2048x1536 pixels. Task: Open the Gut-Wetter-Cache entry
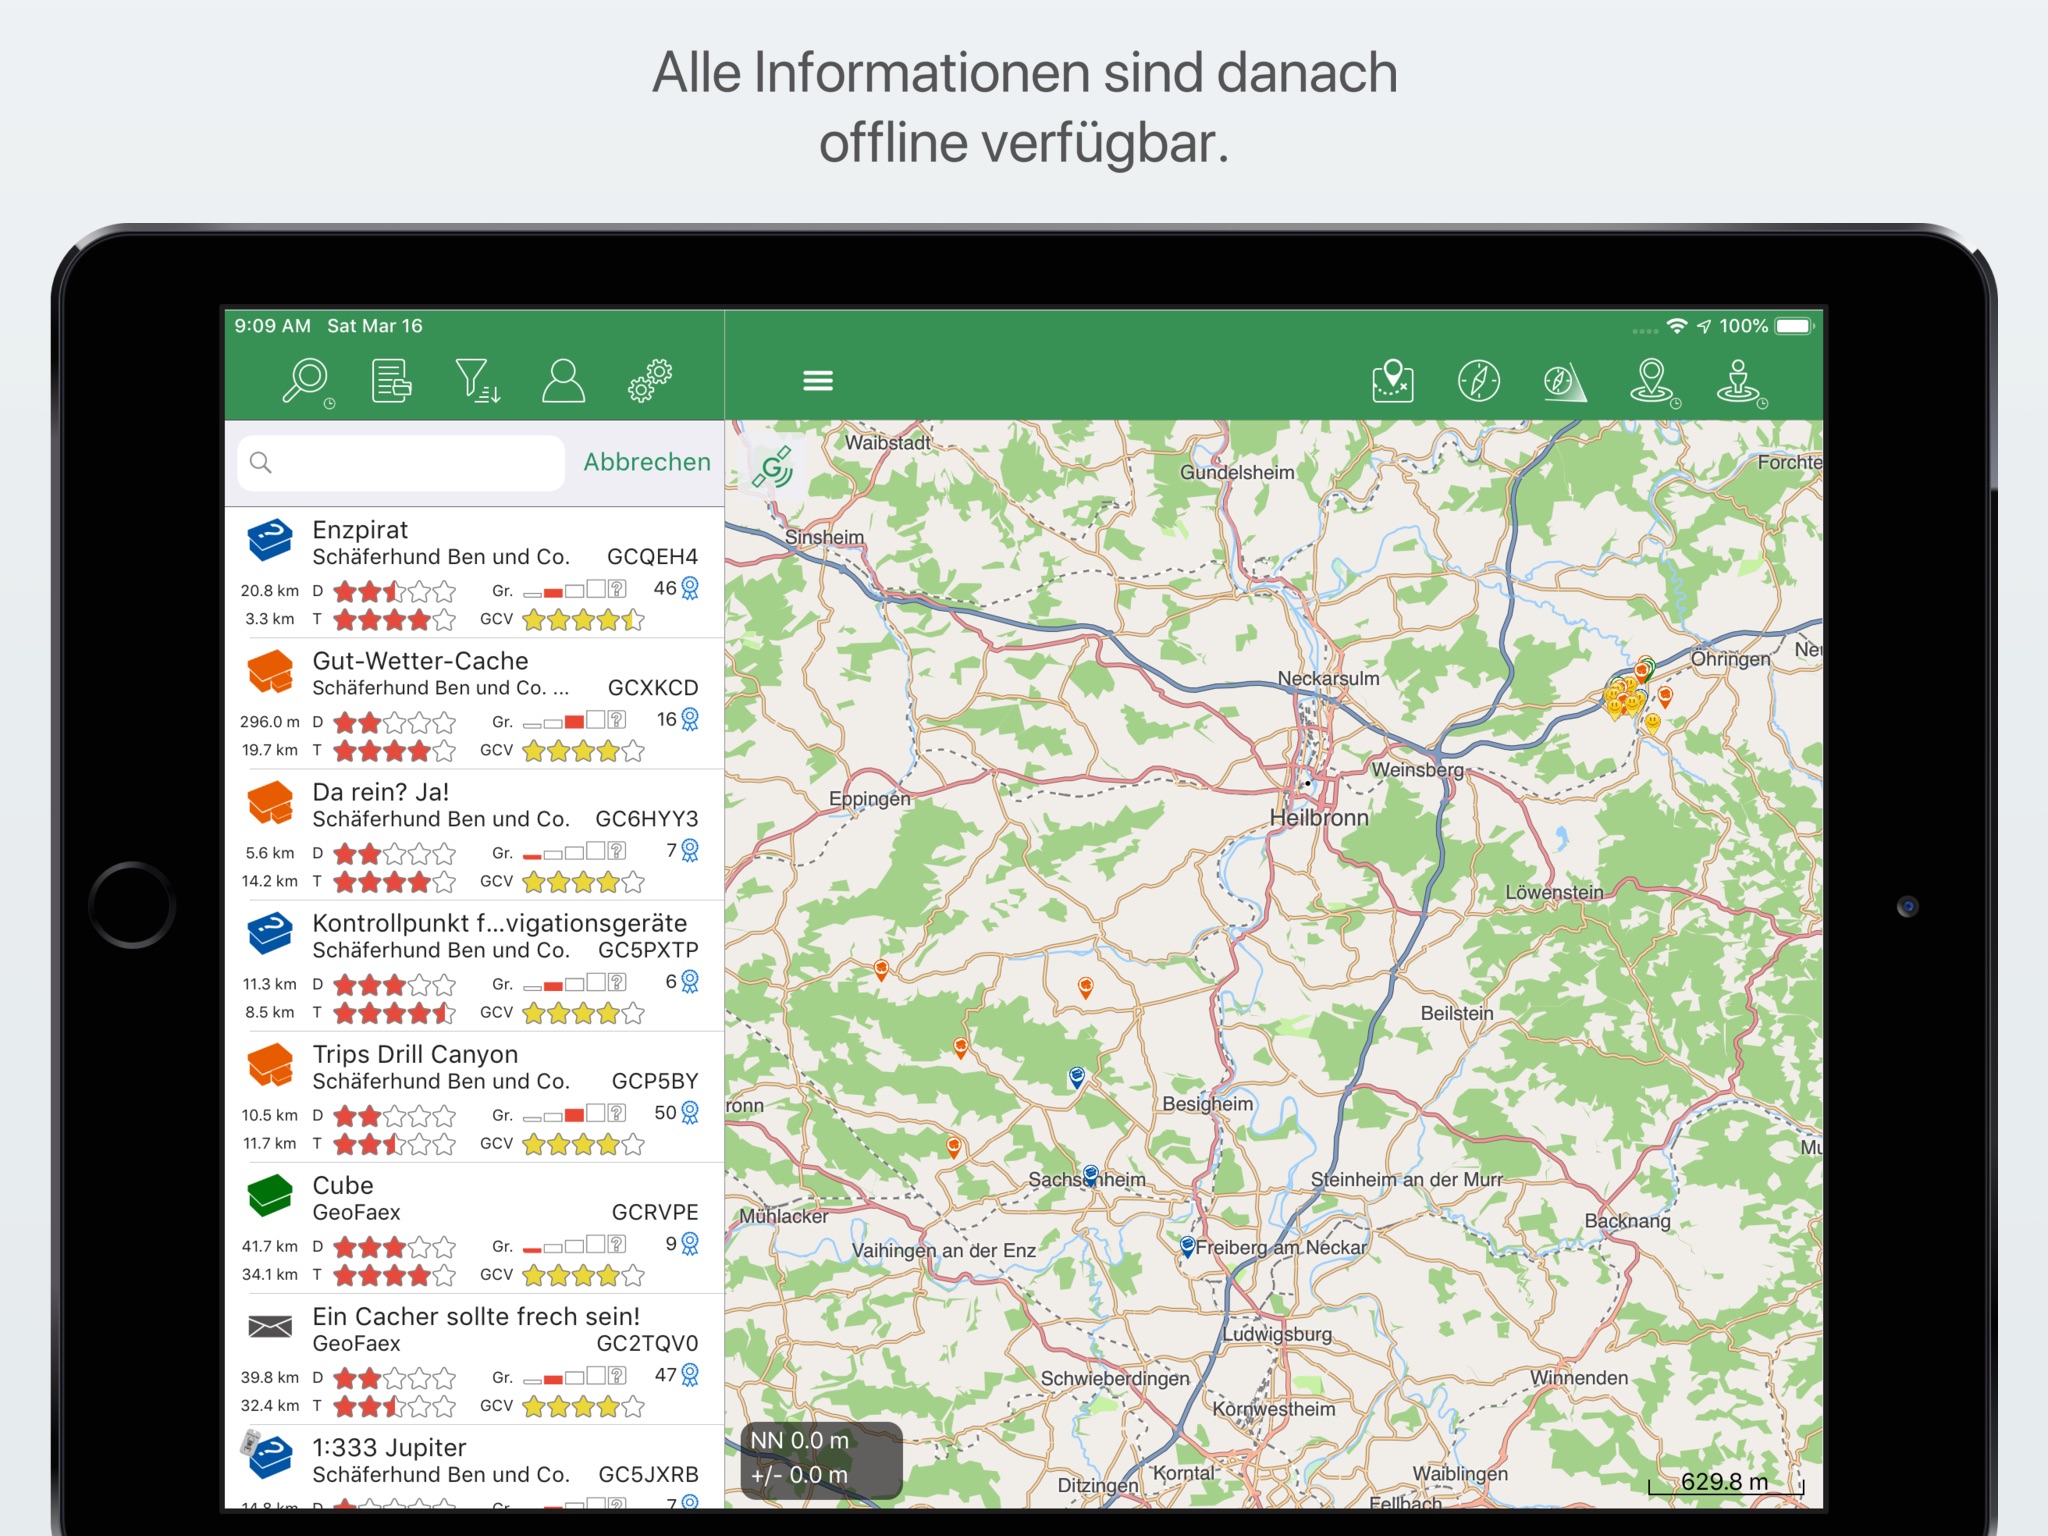point(474,704)
